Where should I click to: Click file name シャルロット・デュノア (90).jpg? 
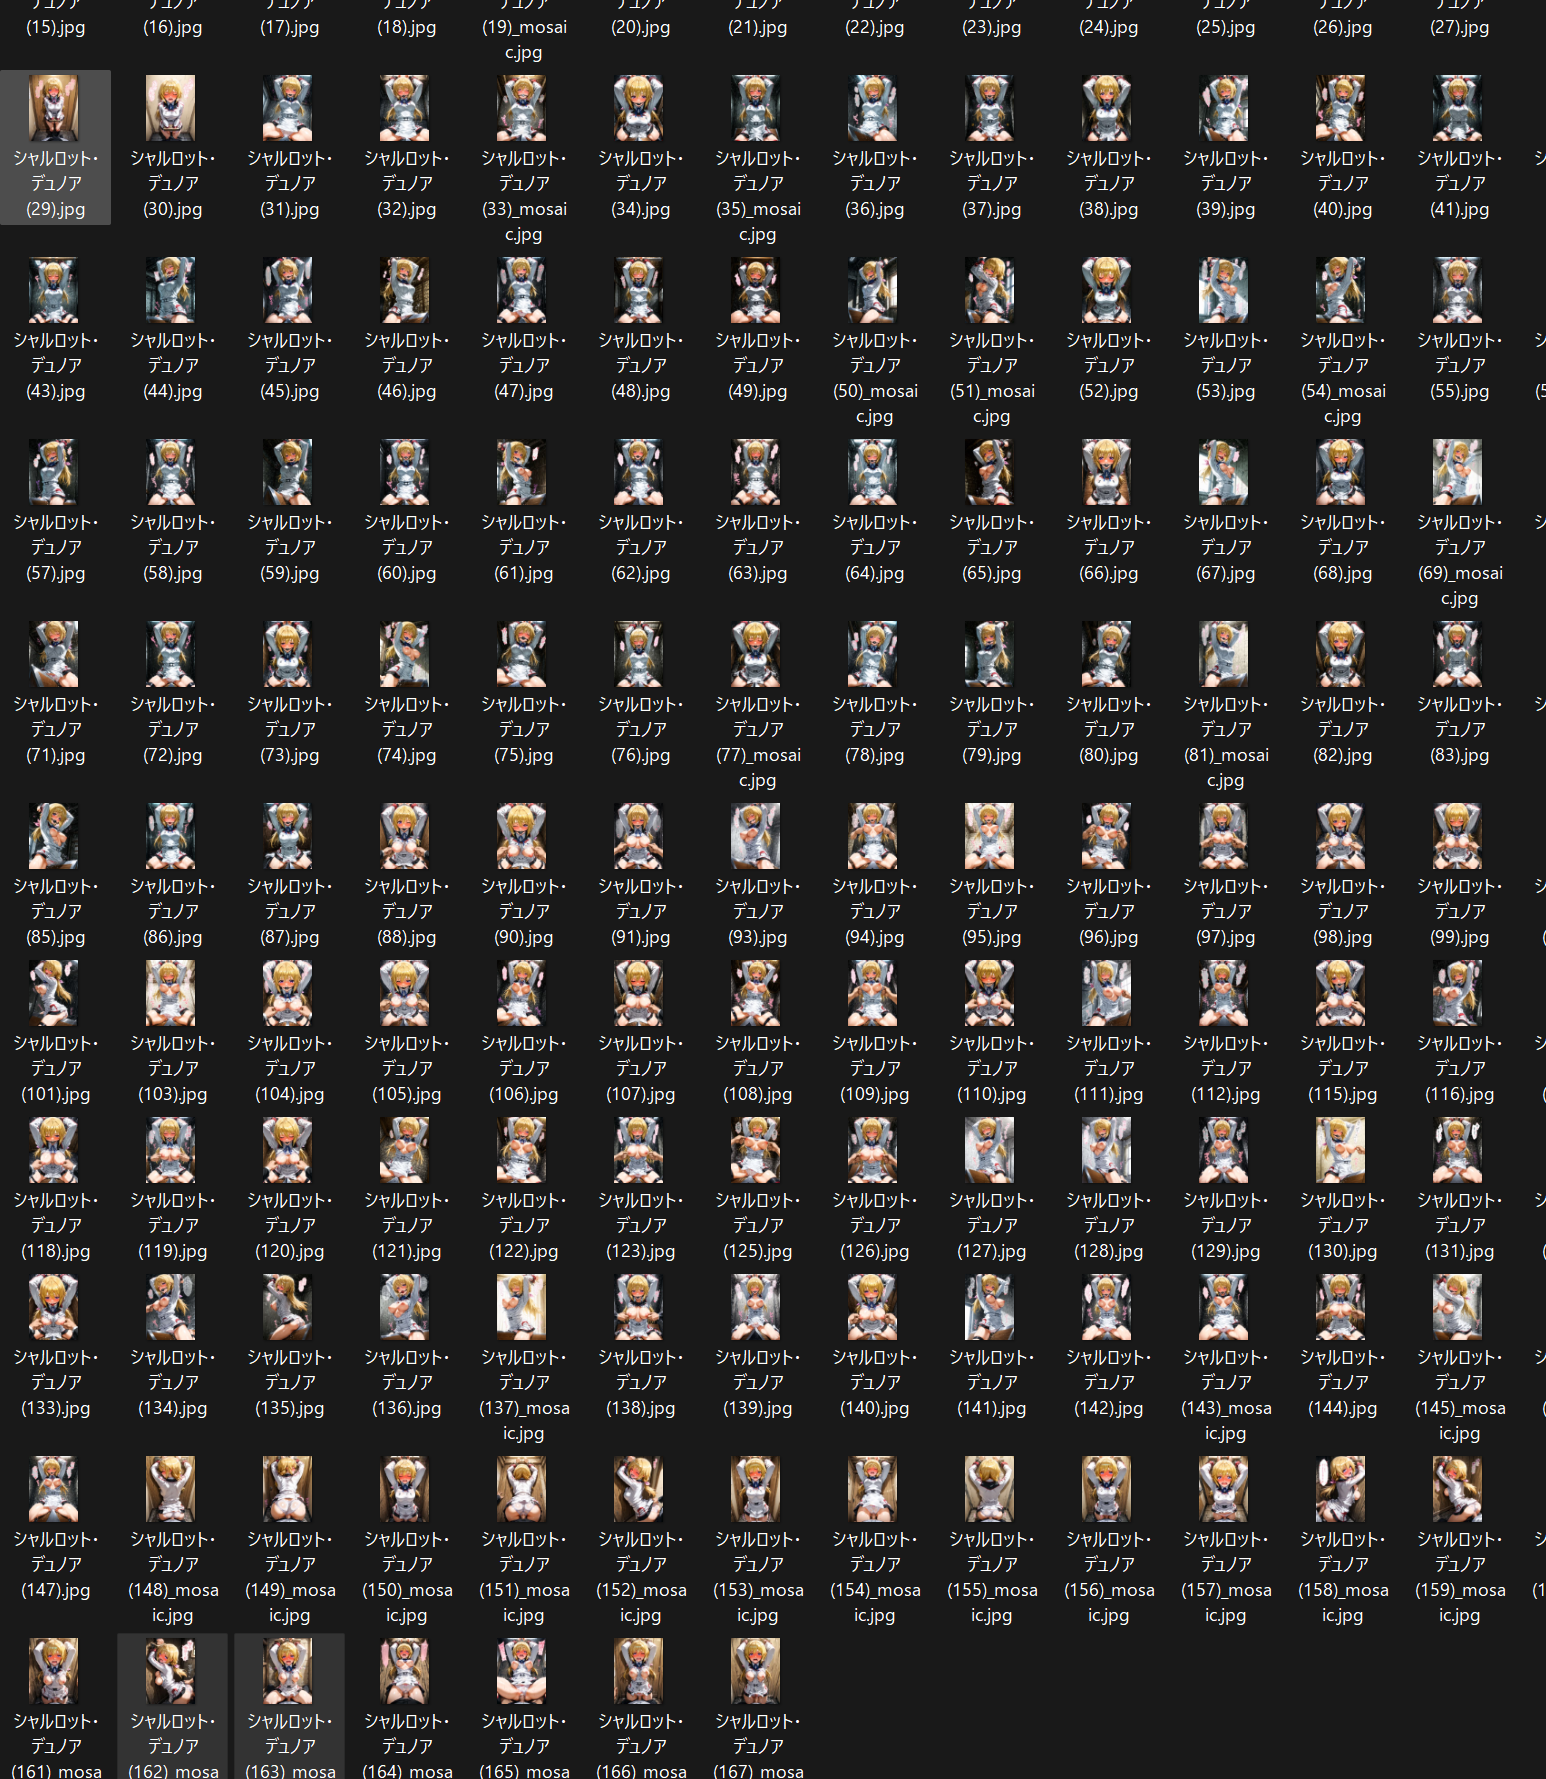tap(524, 912)
